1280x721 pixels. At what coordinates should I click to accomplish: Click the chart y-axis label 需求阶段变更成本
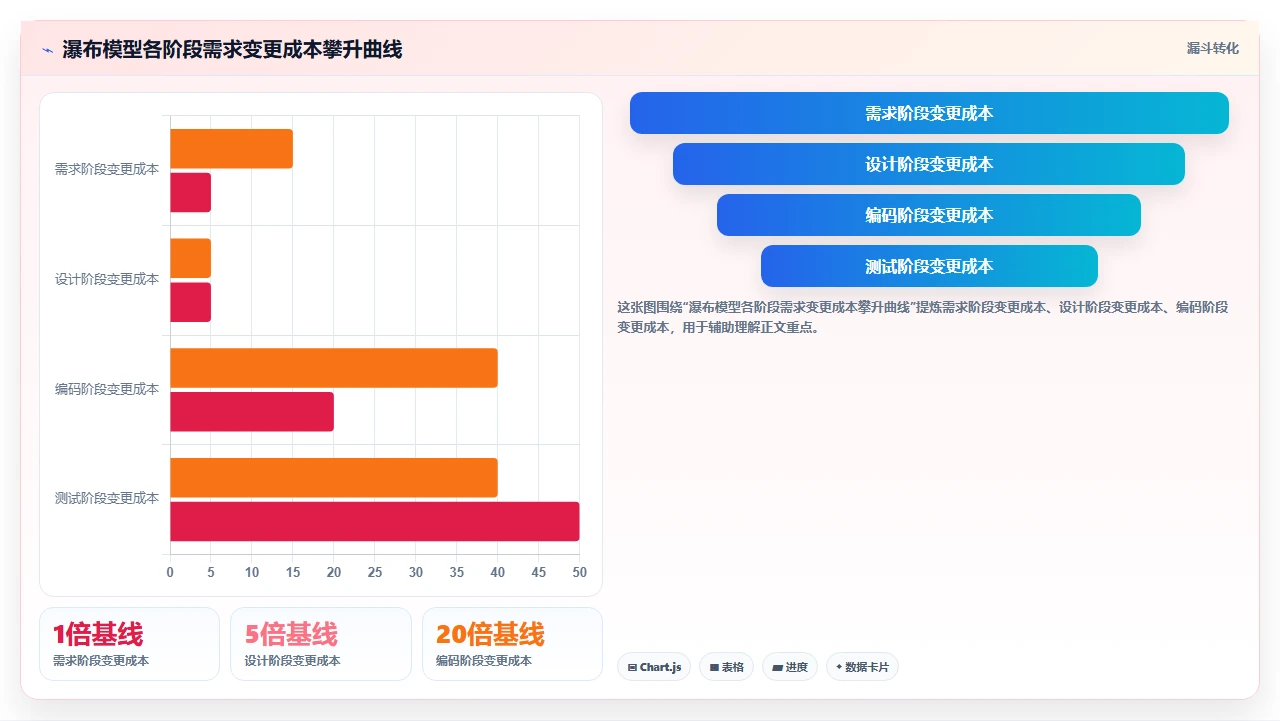click(x=106, y=170)
